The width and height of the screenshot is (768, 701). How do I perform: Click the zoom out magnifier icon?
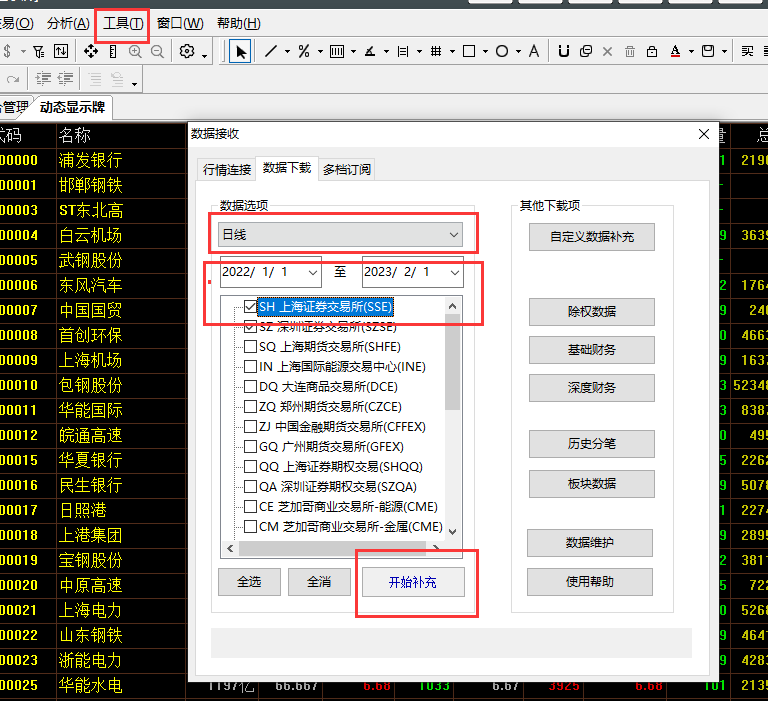click(157, 51)
